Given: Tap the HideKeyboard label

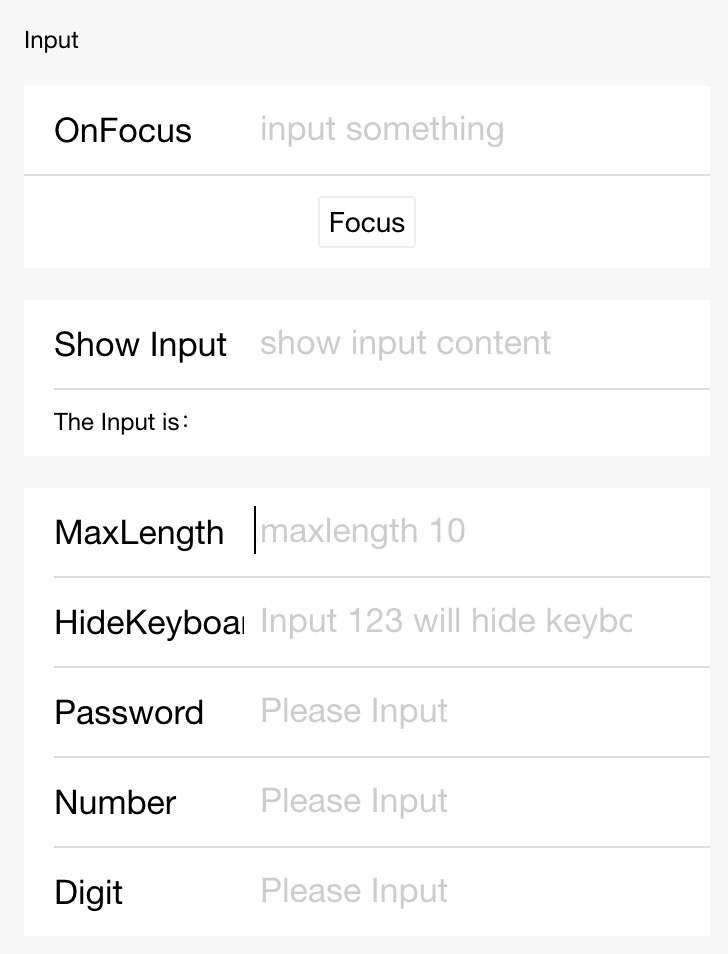Looking at the screenshot, I should click(147, 622).
